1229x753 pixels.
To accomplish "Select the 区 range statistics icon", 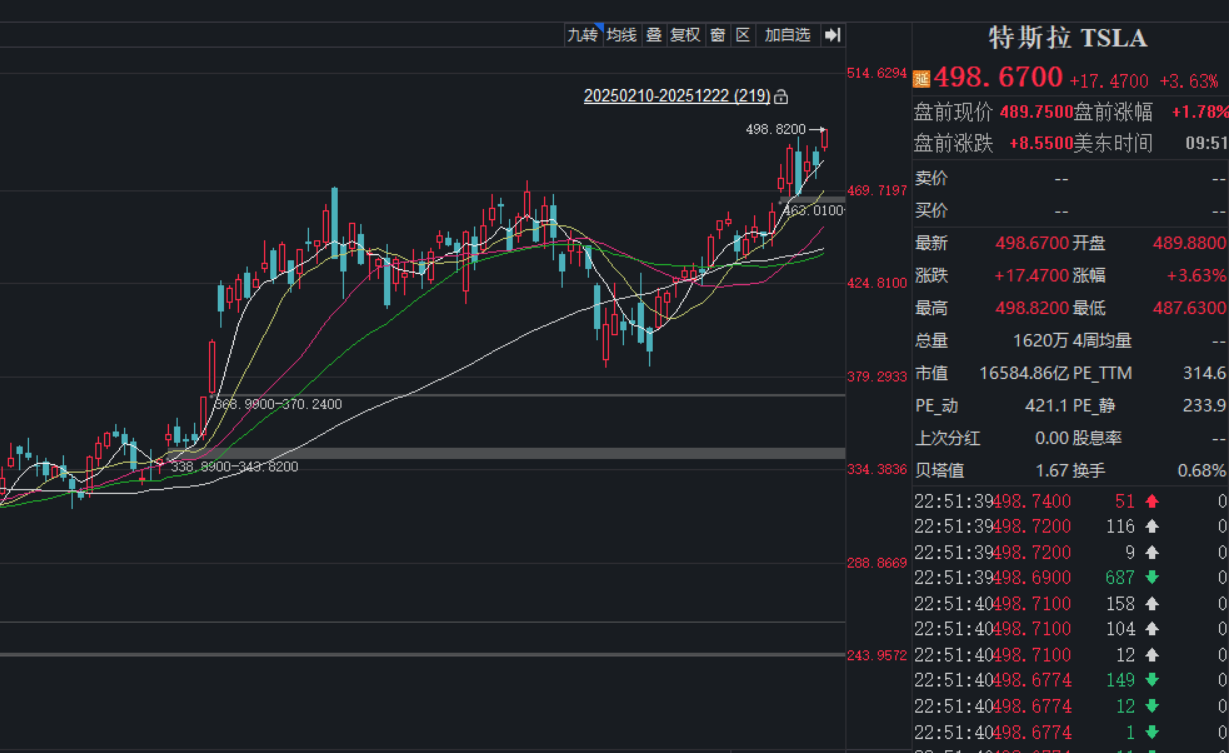I will pos(742,35).
